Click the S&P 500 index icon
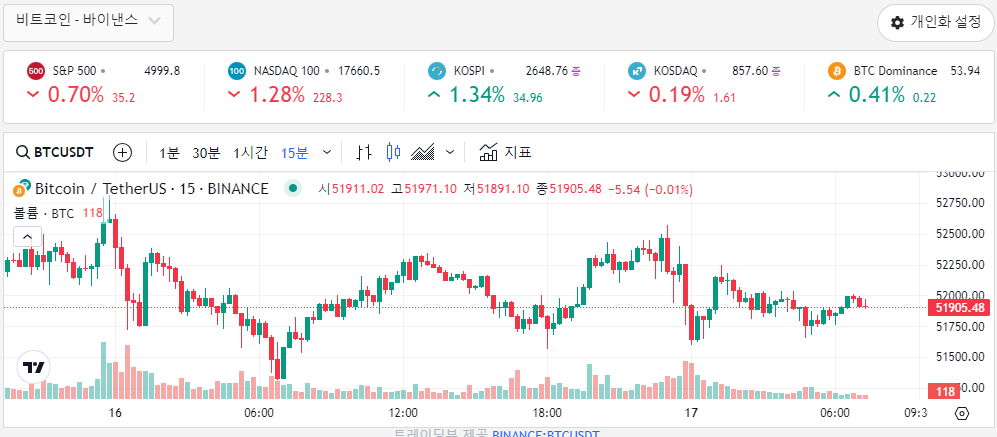The image size is (997, 437). (x=36, y=71)
